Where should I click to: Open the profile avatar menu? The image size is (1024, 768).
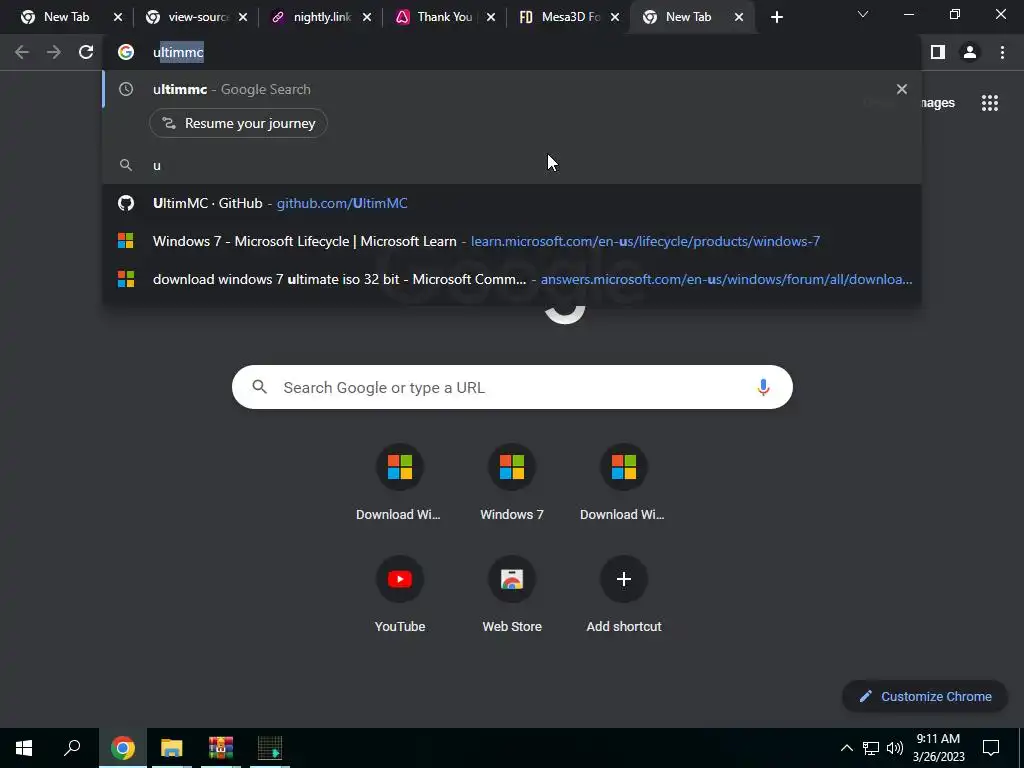click(x=970, y=52)
